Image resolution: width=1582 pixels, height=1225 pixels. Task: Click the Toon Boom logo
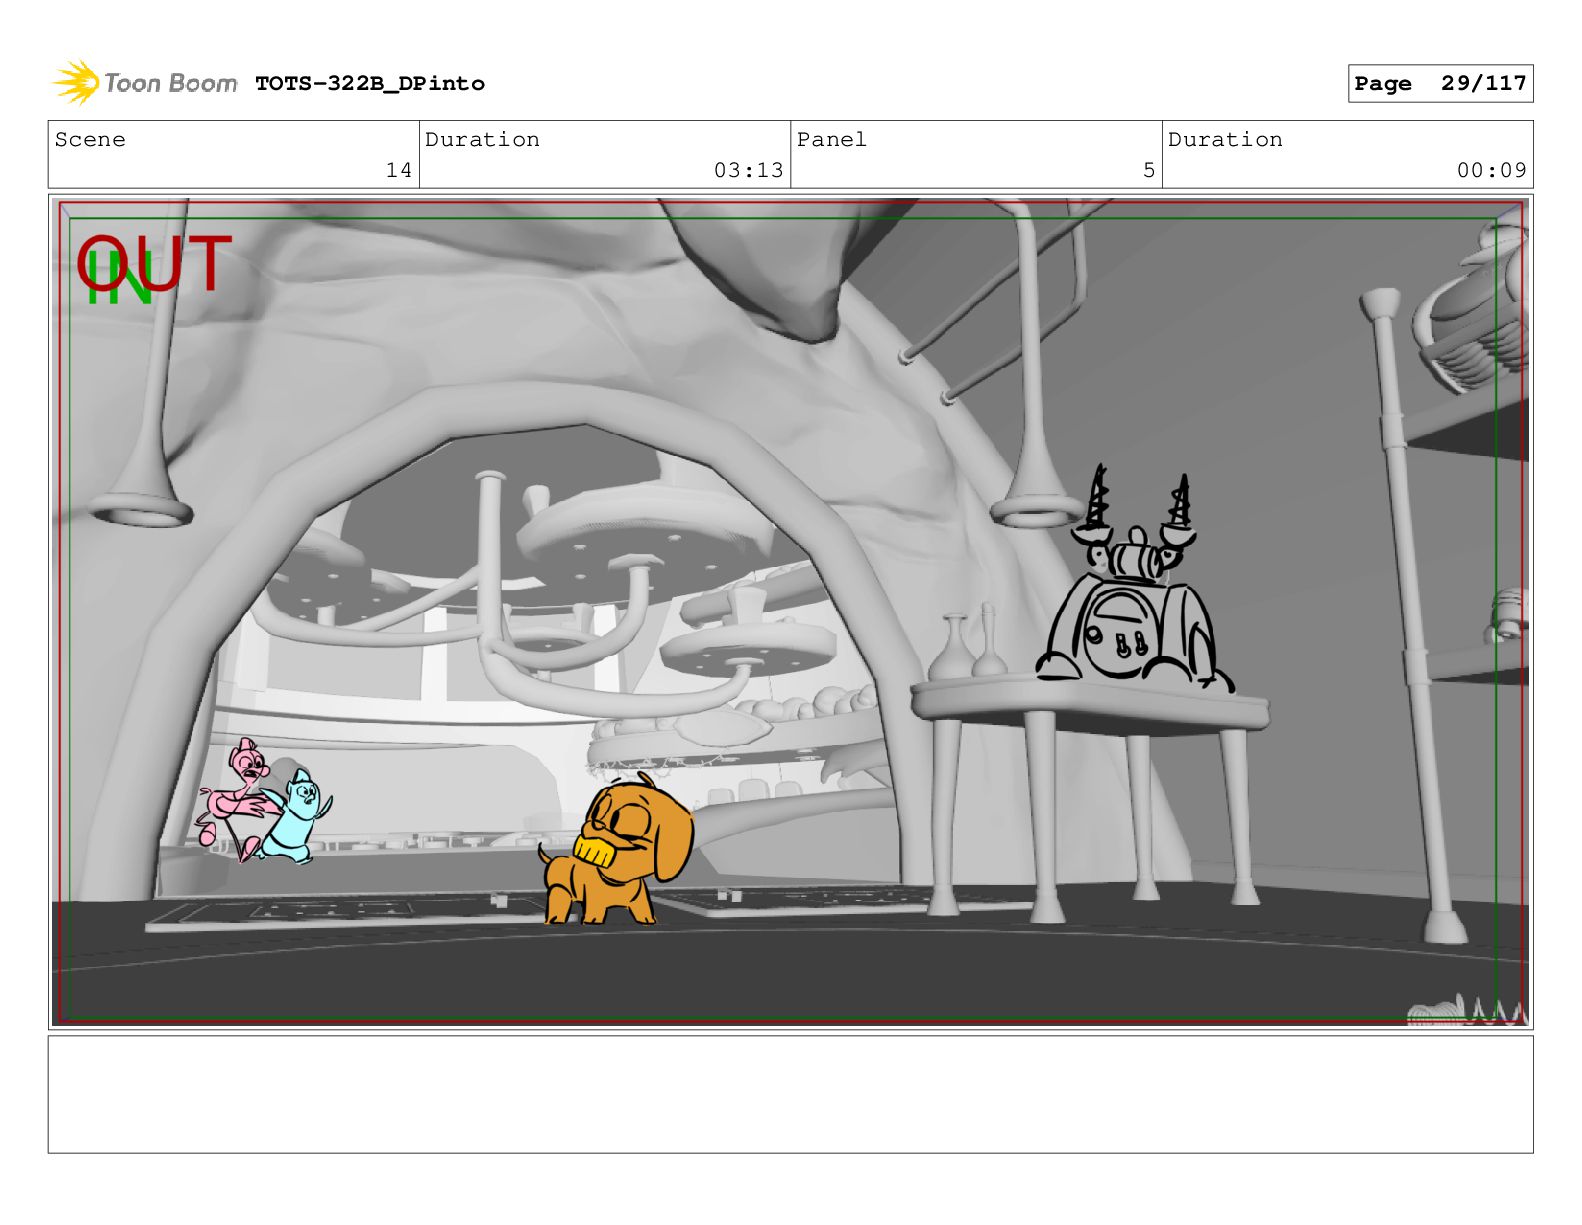144,83
